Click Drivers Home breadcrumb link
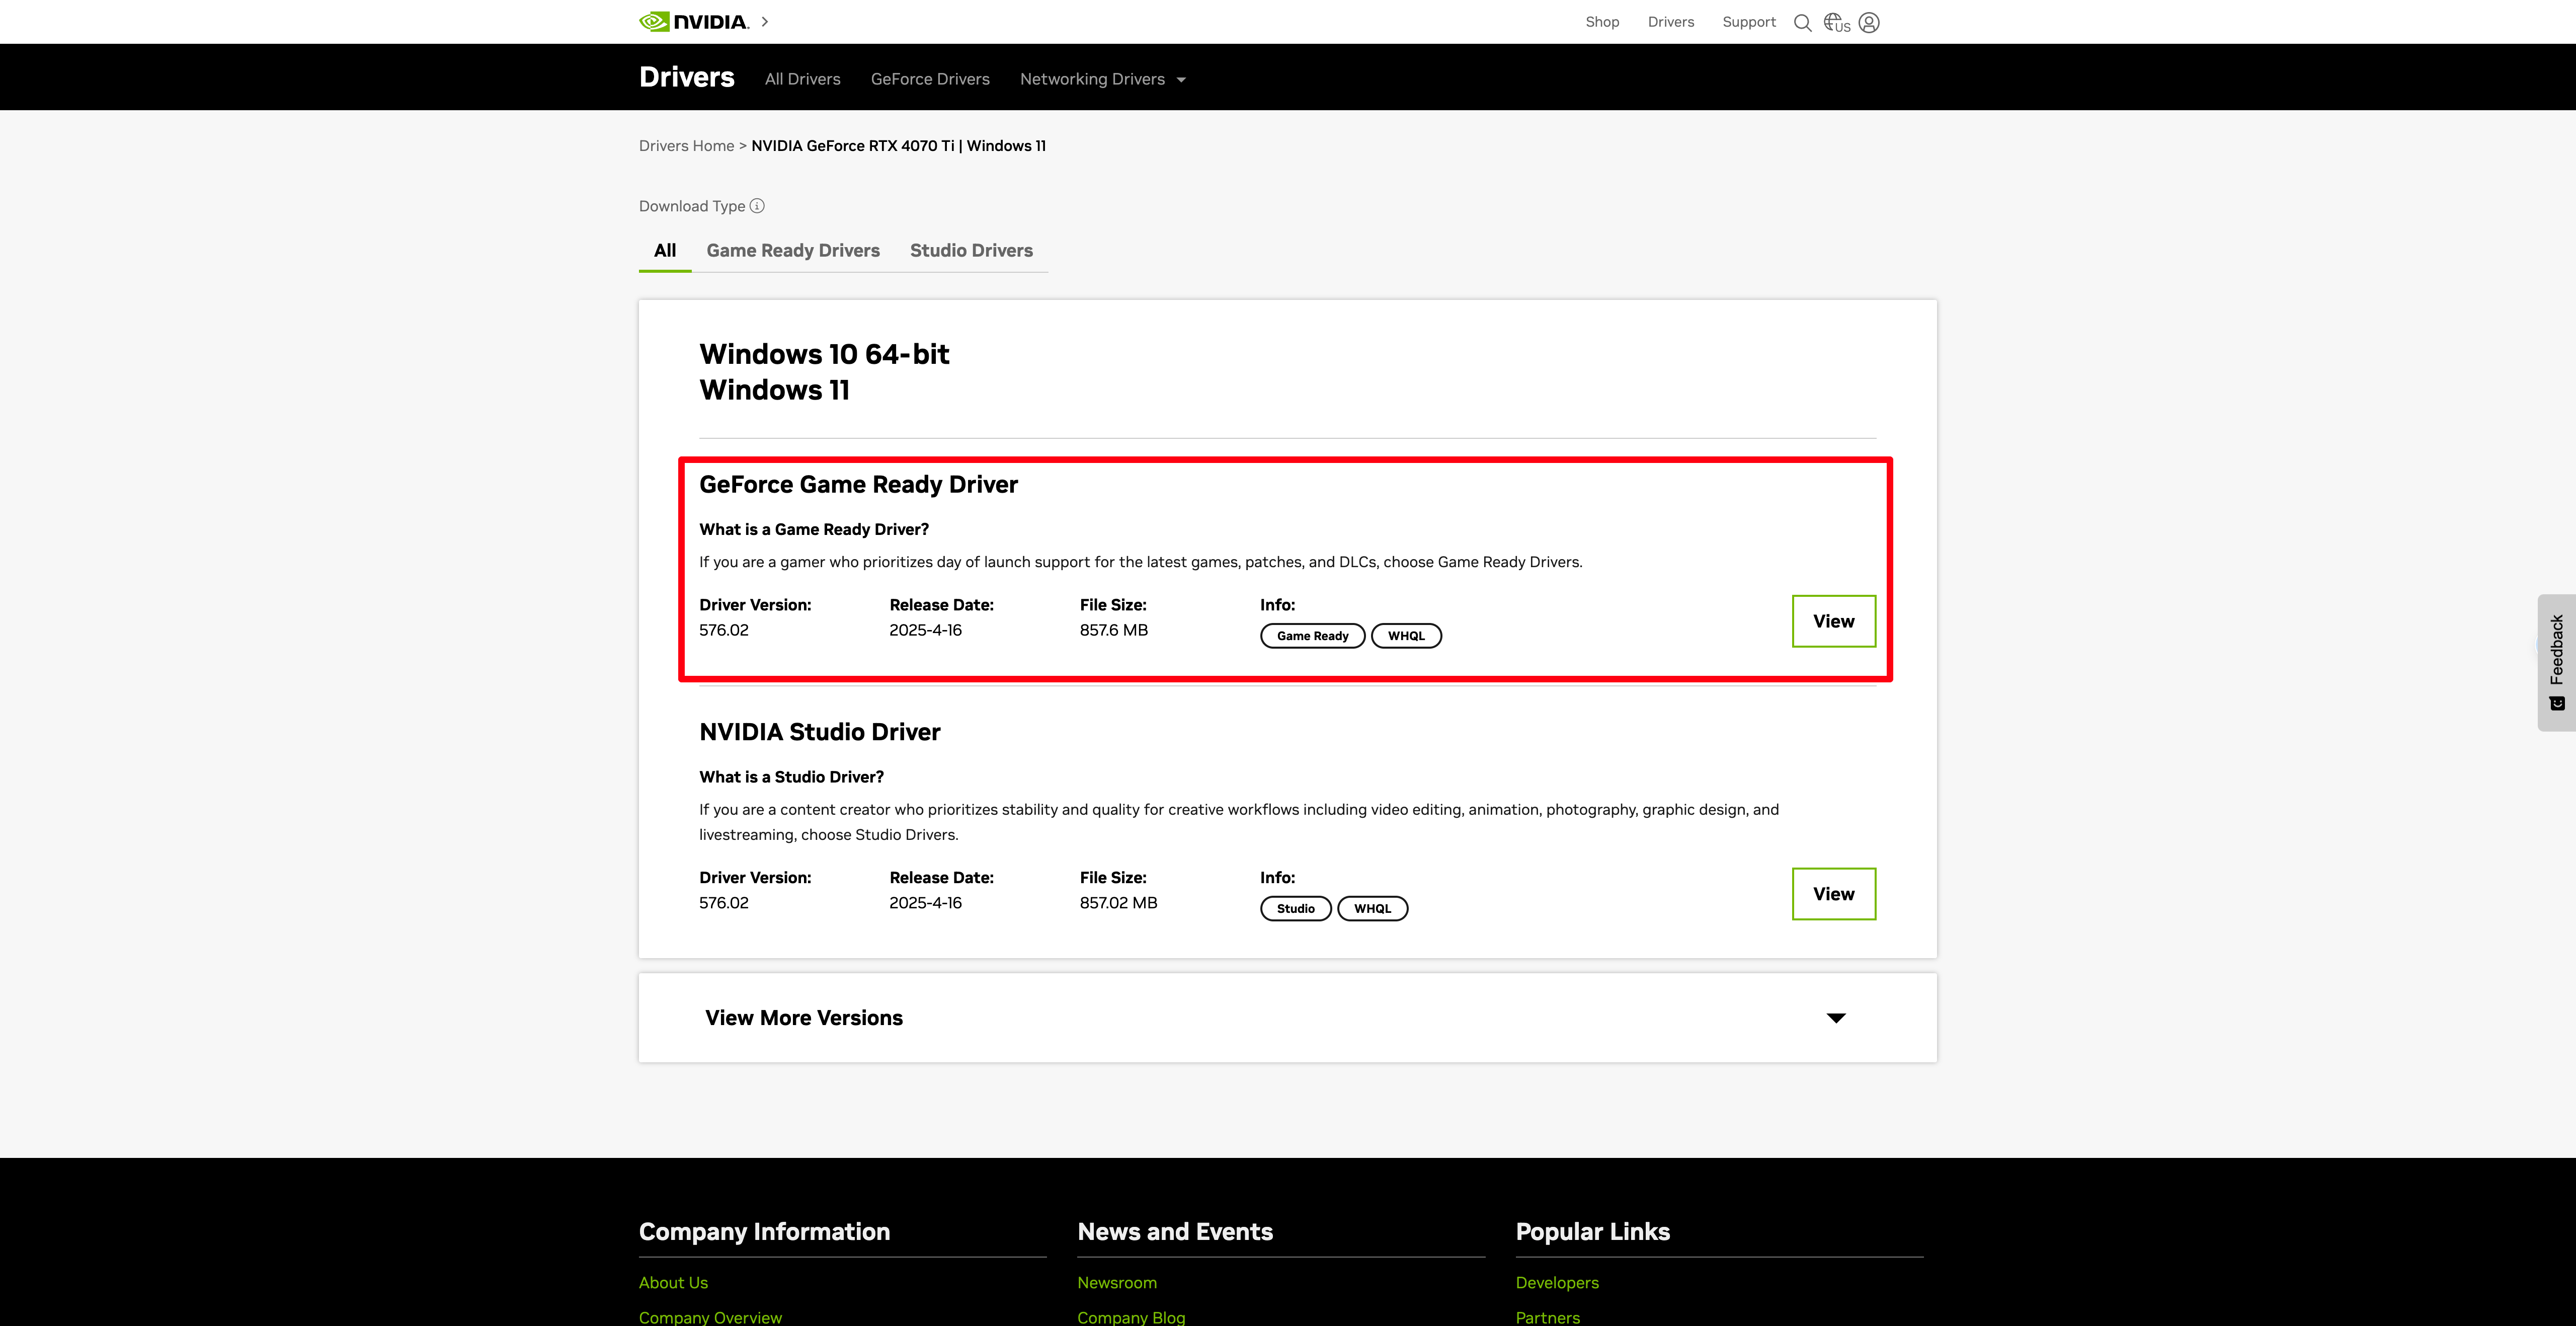This screenshot has width=2576, height=1326. [686, 146]
